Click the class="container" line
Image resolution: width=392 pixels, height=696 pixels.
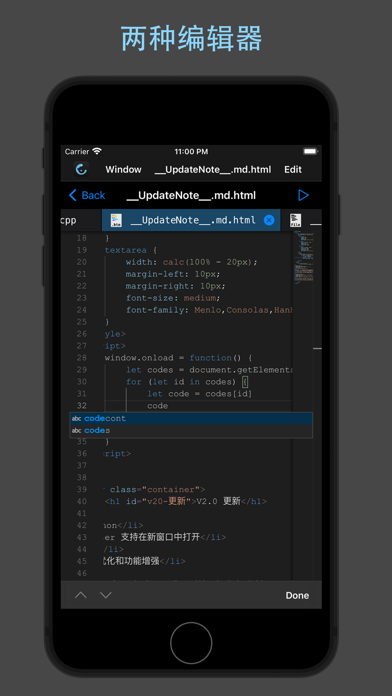[155, 490]
